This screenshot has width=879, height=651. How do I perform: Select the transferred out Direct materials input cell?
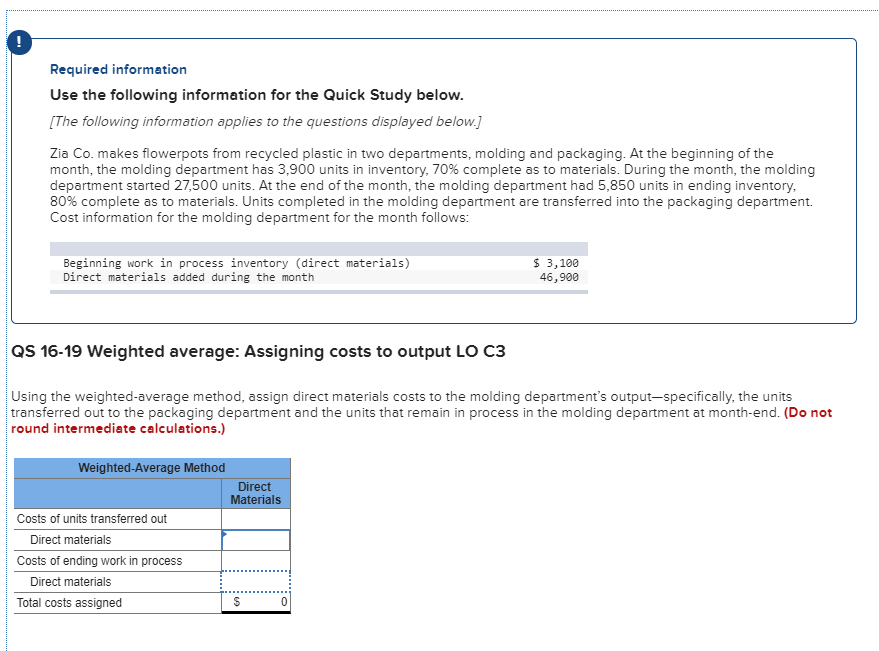click(256, 540)
